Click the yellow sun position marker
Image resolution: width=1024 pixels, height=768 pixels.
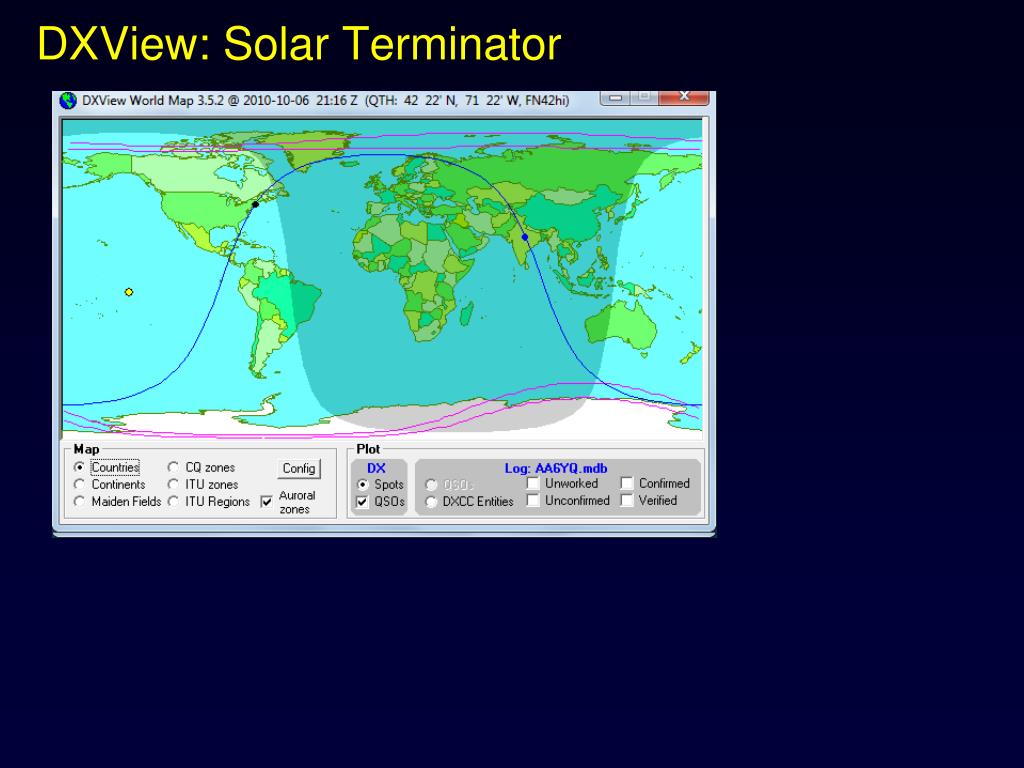pos(129,292)
